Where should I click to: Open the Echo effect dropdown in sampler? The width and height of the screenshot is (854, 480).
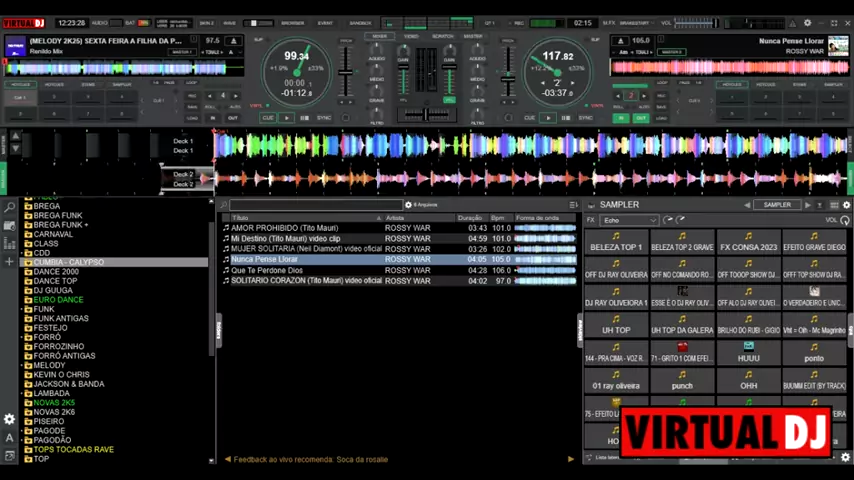[x=629, y=220]
